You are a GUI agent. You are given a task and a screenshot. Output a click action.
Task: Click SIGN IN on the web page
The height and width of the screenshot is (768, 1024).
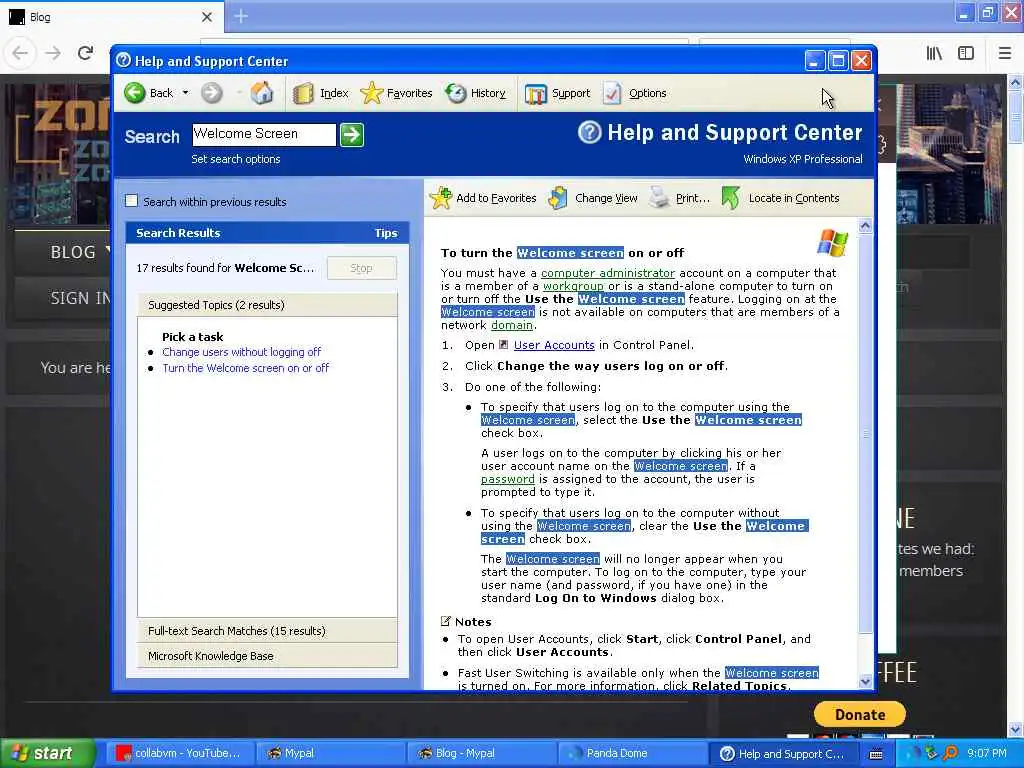(80, 298)
